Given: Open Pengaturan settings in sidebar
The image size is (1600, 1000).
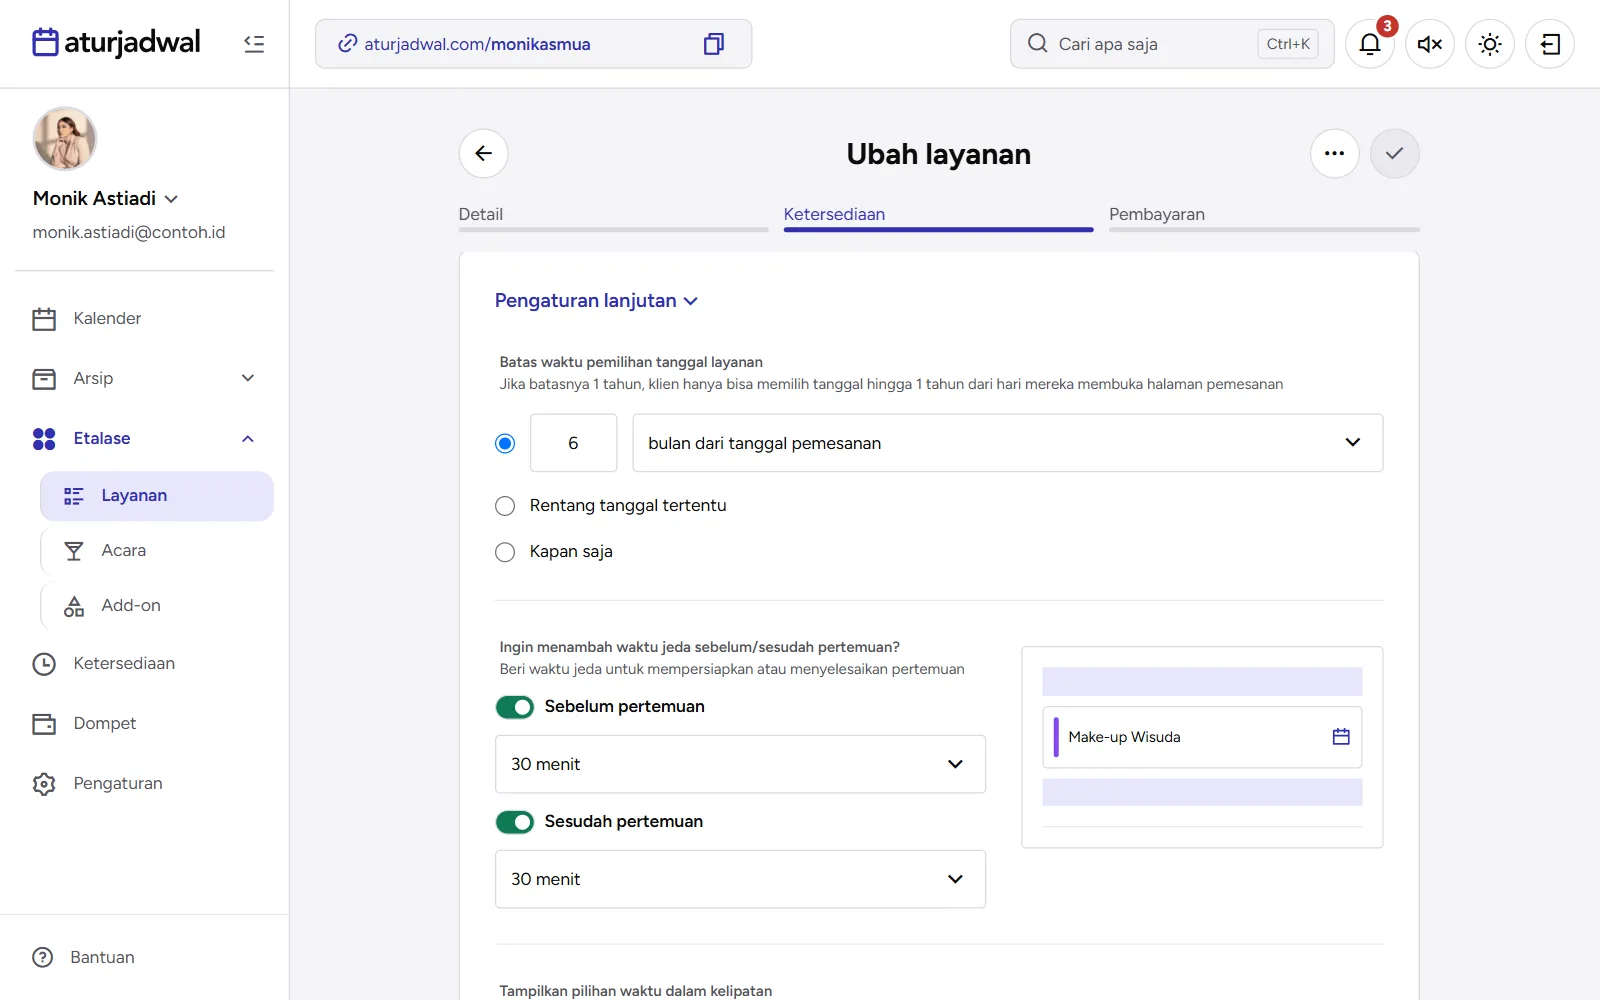Looking at the screenshot, I should [x=145, y=784].
